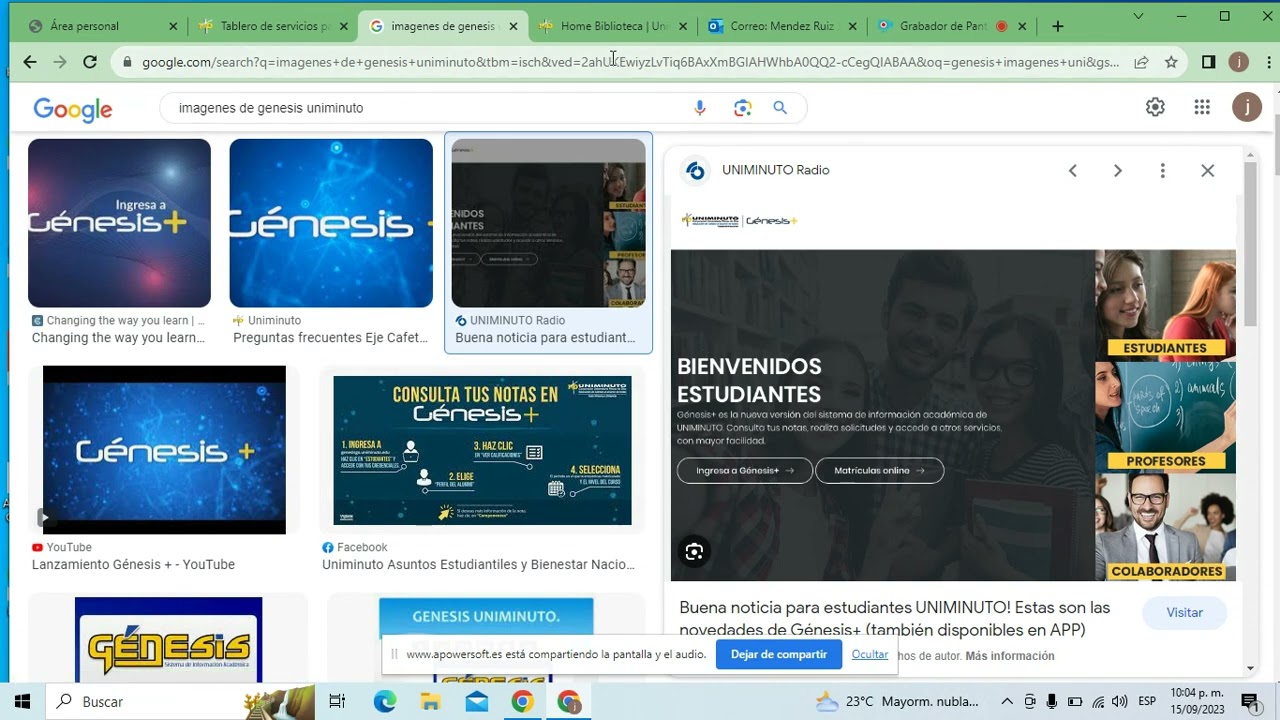Open taskbar weather widget 23°C
This screenshot has height=720, width=1280.
pos(897,702)
